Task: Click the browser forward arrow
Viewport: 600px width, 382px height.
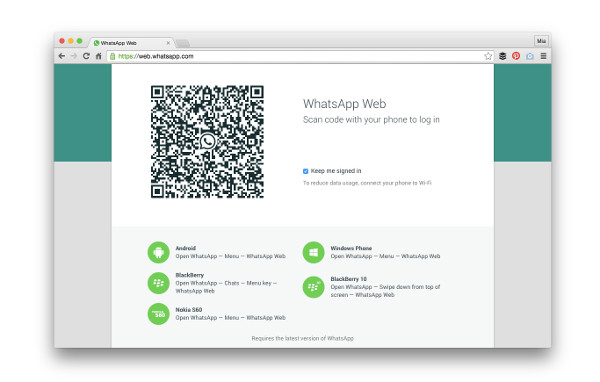Action: pyautogui.click(x=74, y=56)
